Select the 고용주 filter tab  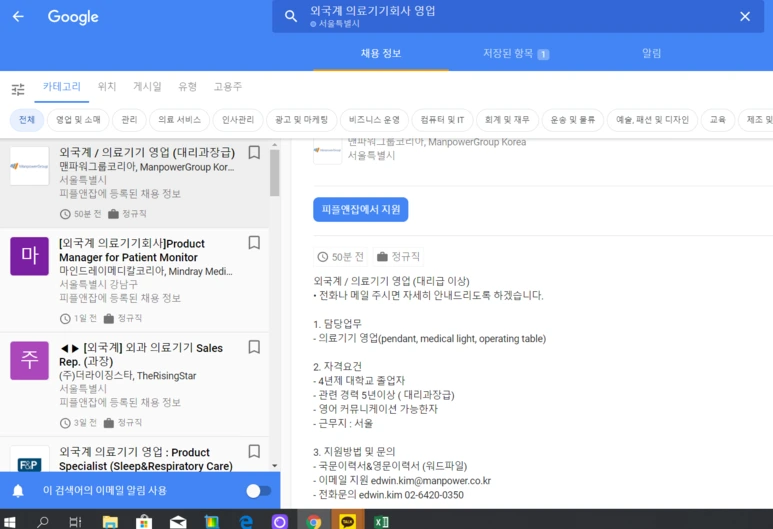tap(227, 87)
